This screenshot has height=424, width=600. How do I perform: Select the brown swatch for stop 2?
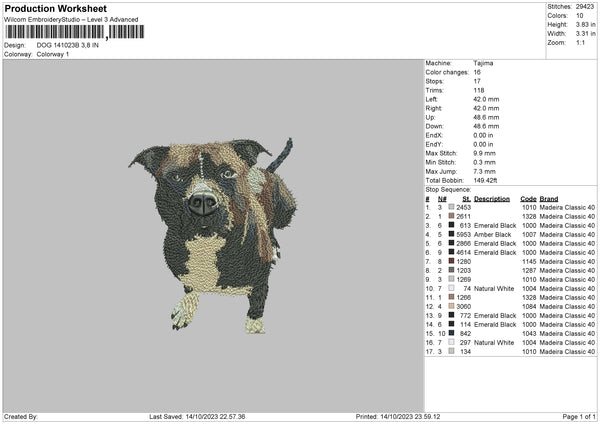click(x=452, y=216)
